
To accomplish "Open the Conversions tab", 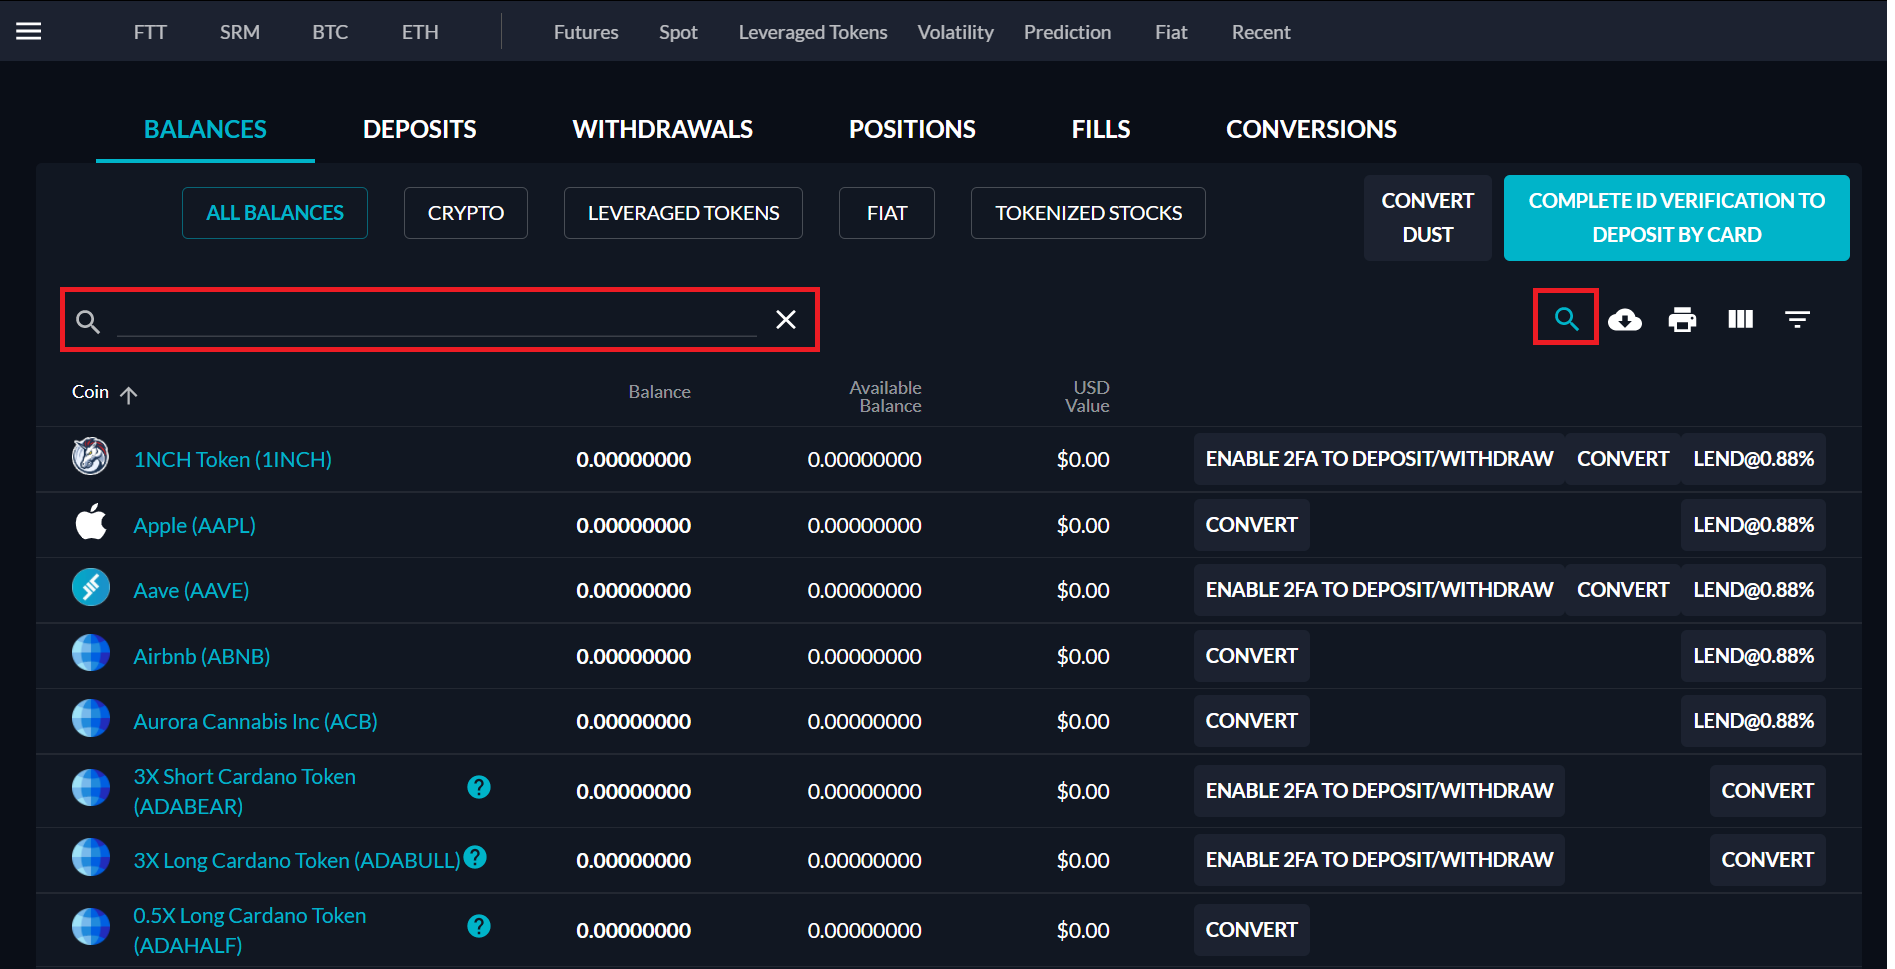I will point(1311,129).
